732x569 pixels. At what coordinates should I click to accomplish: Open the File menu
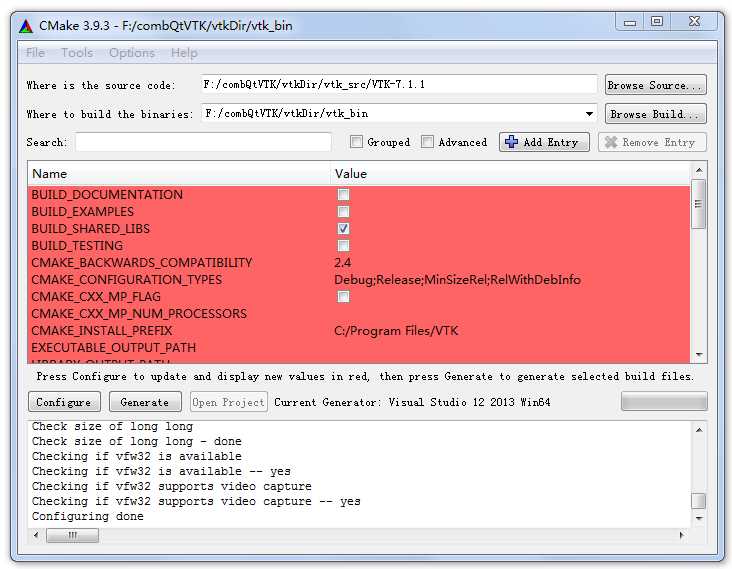pyautogui.click(x=35, y=53)
